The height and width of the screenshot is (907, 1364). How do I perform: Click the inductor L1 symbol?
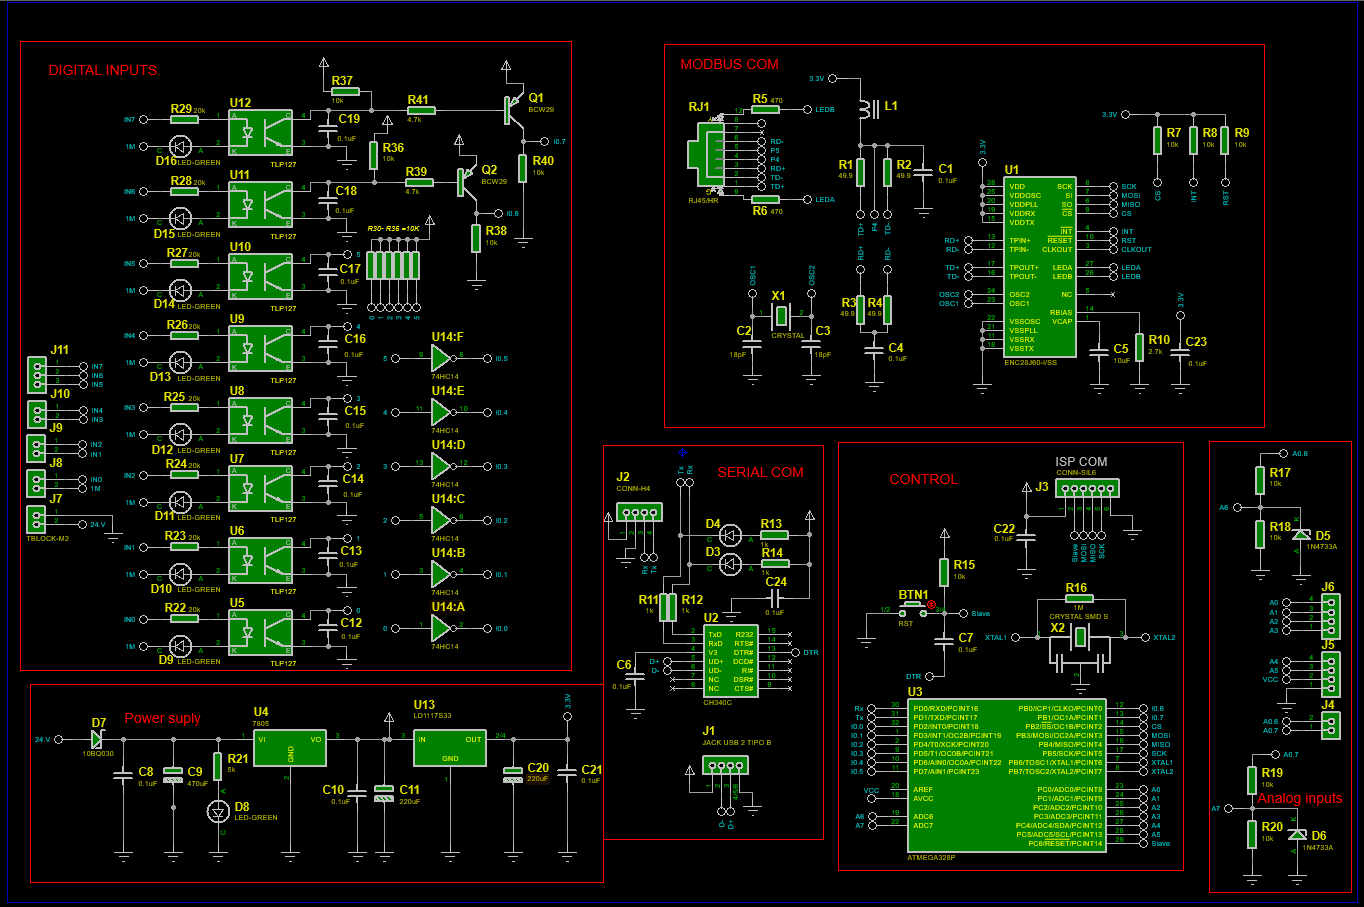click(867, 107)
